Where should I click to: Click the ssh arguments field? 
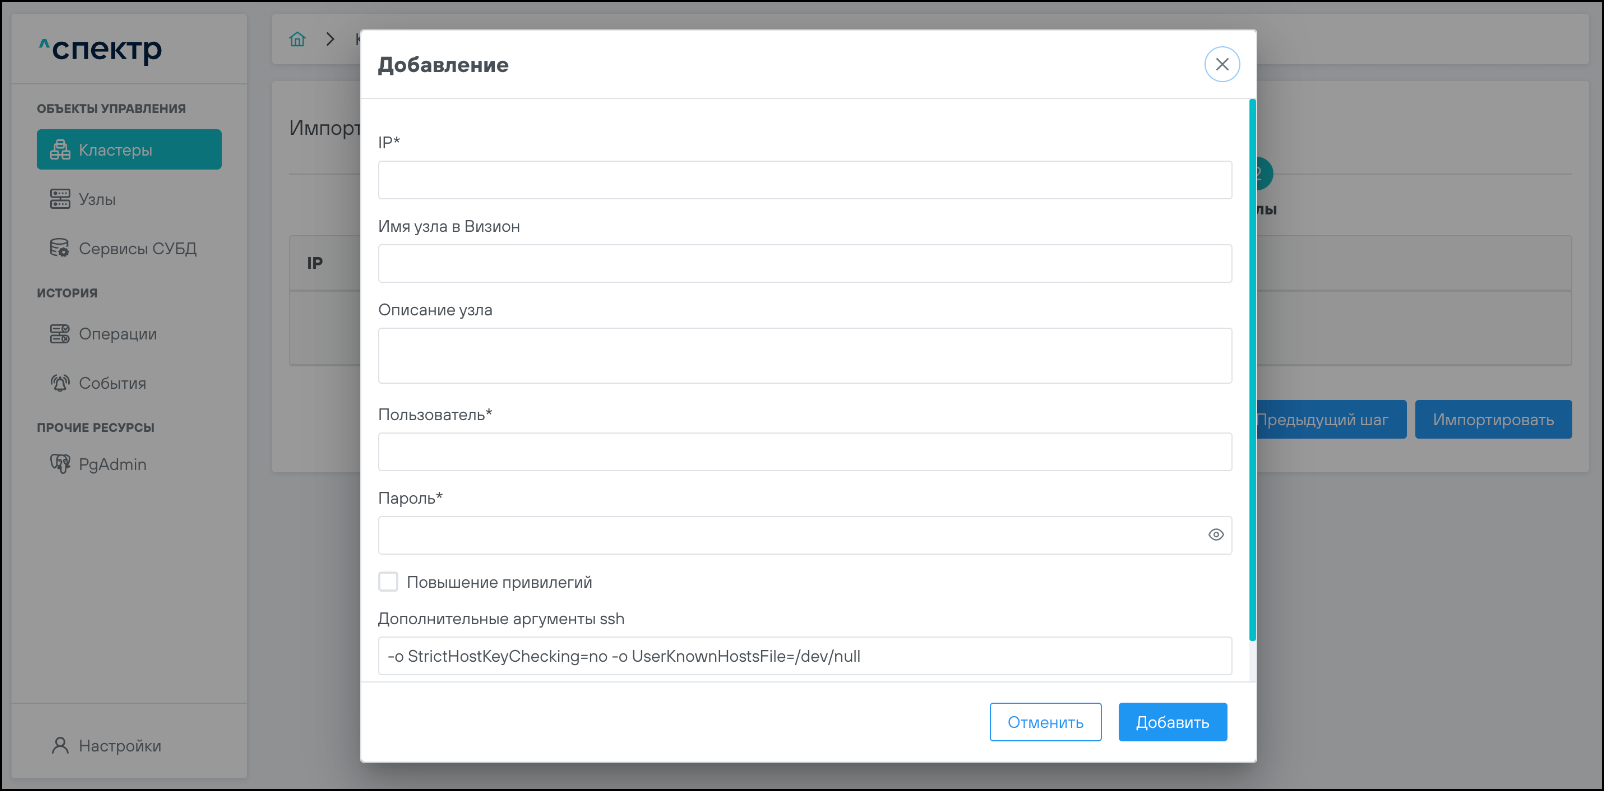[x=804, y=656]
